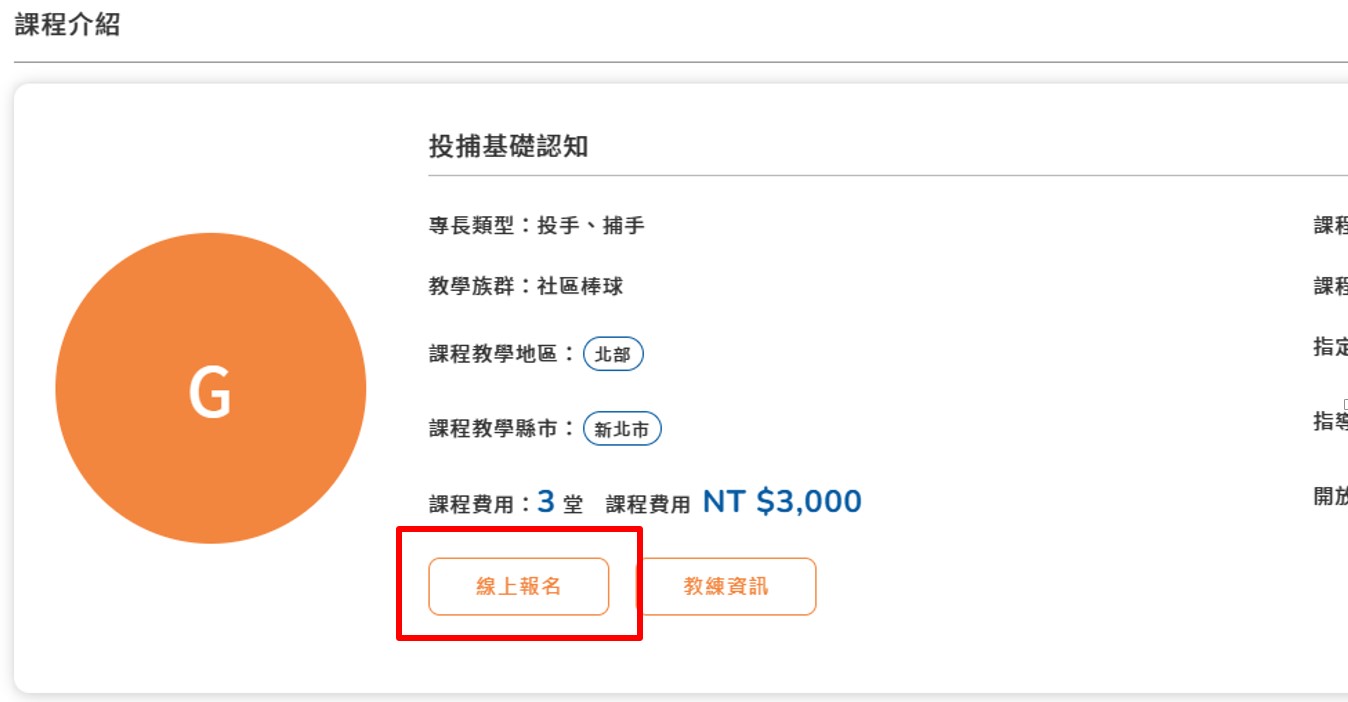Click the truncated 指定 text at right edge
The image size is (1348, 702).
pos(1331,347)
